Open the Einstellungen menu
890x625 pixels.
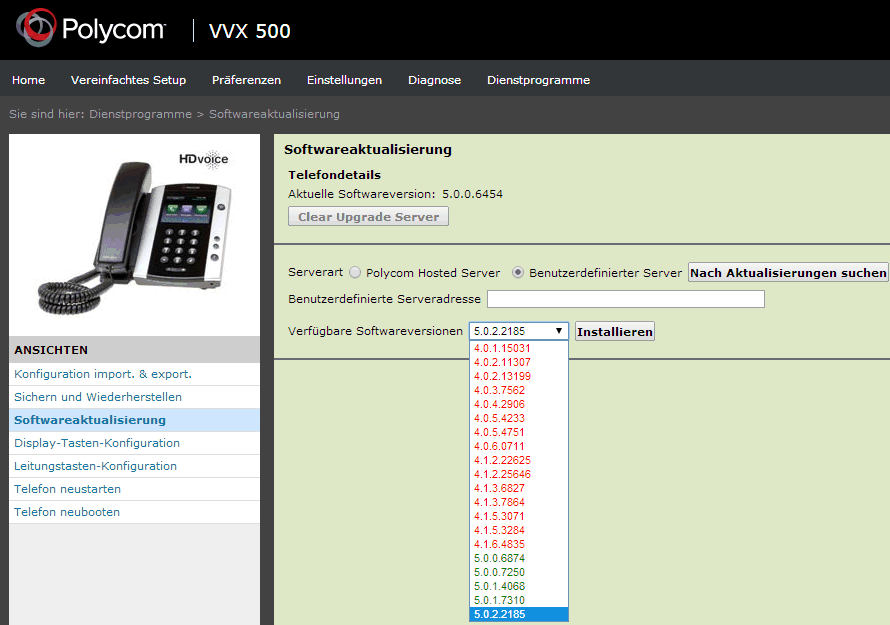coord(345,80)
